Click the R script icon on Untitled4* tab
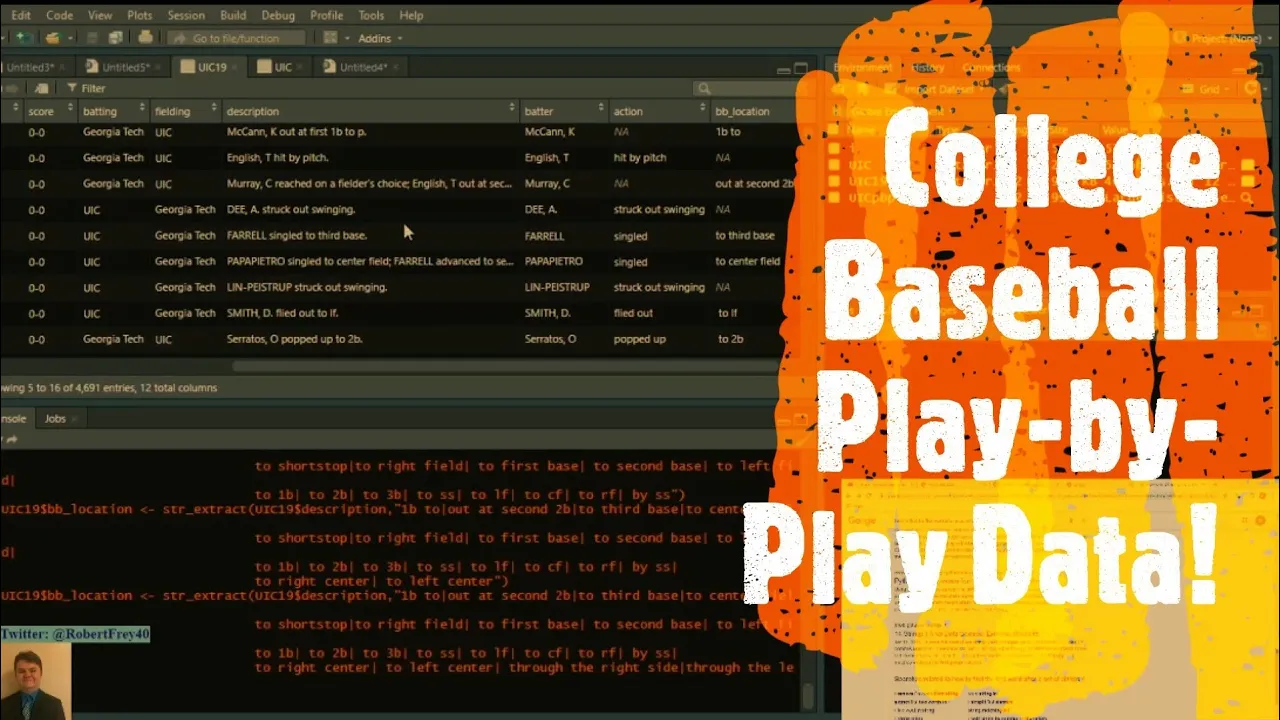Screen dimensions: 1280x720 (329, 67)
